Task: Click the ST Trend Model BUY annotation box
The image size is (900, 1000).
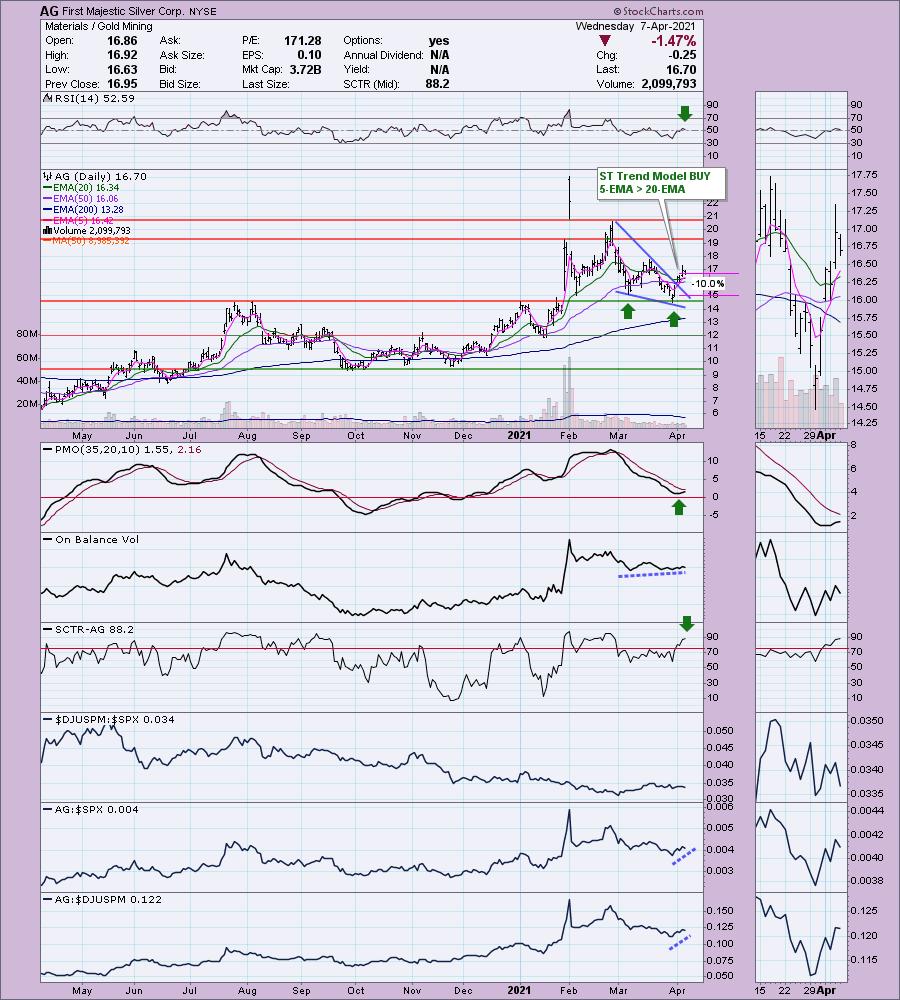Action: click(661, 183)
